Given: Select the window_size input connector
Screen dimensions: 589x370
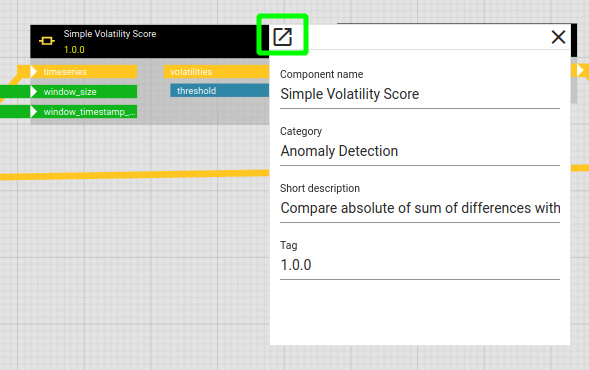Looking at the screenshot, I should coord(83,92).
